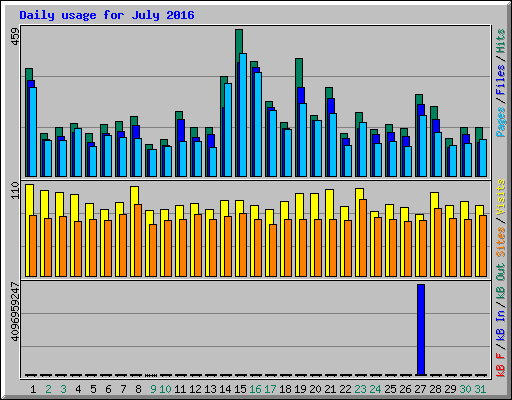Click the green day 9 label
The height and width of the screenshot is (400, 512).
pyautogui.click(x=153, y=389)
